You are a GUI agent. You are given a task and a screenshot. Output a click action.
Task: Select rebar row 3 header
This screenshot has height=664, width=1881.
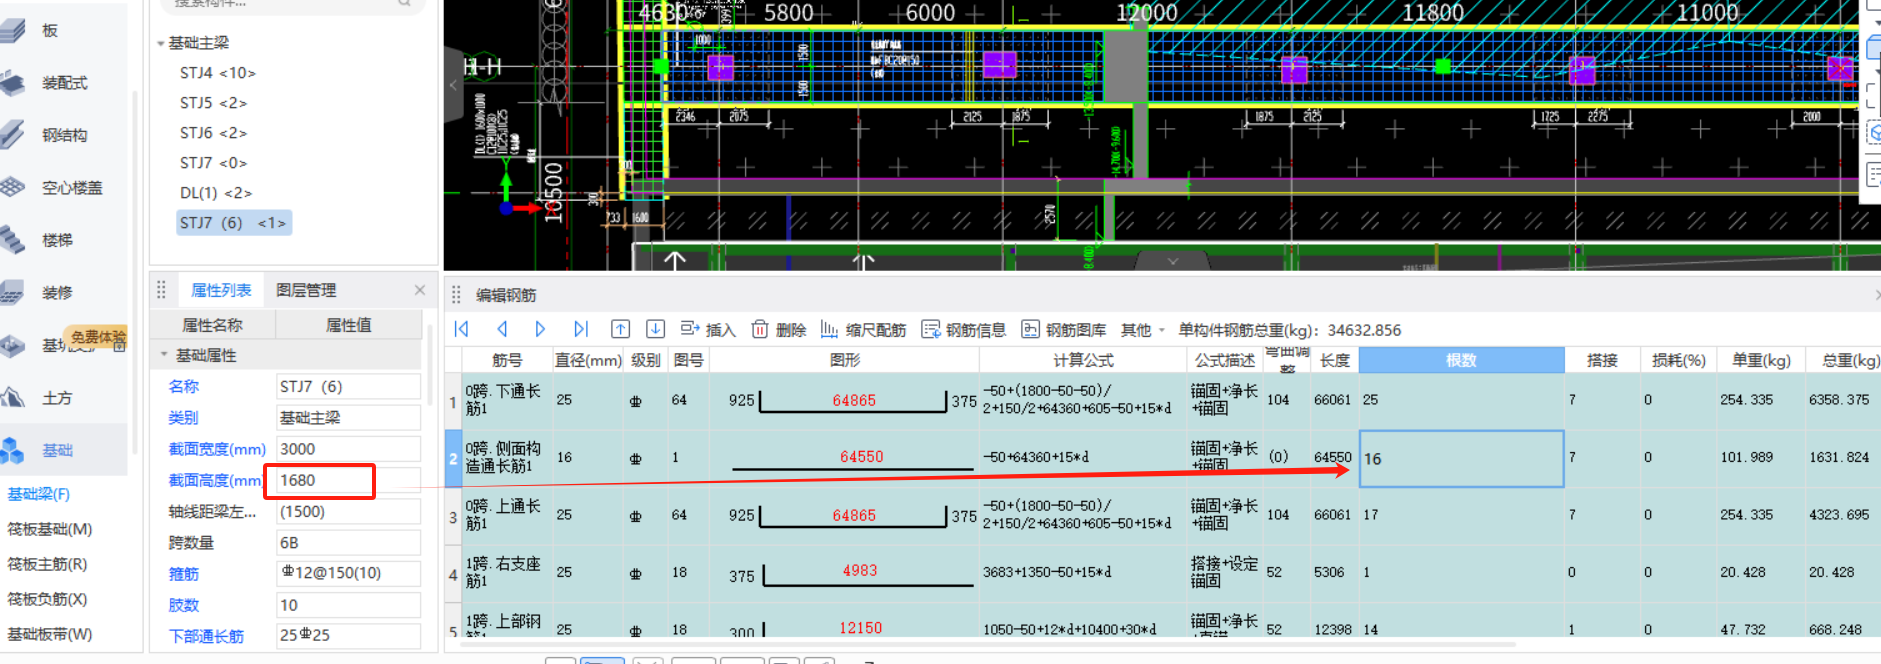(453, 516)
